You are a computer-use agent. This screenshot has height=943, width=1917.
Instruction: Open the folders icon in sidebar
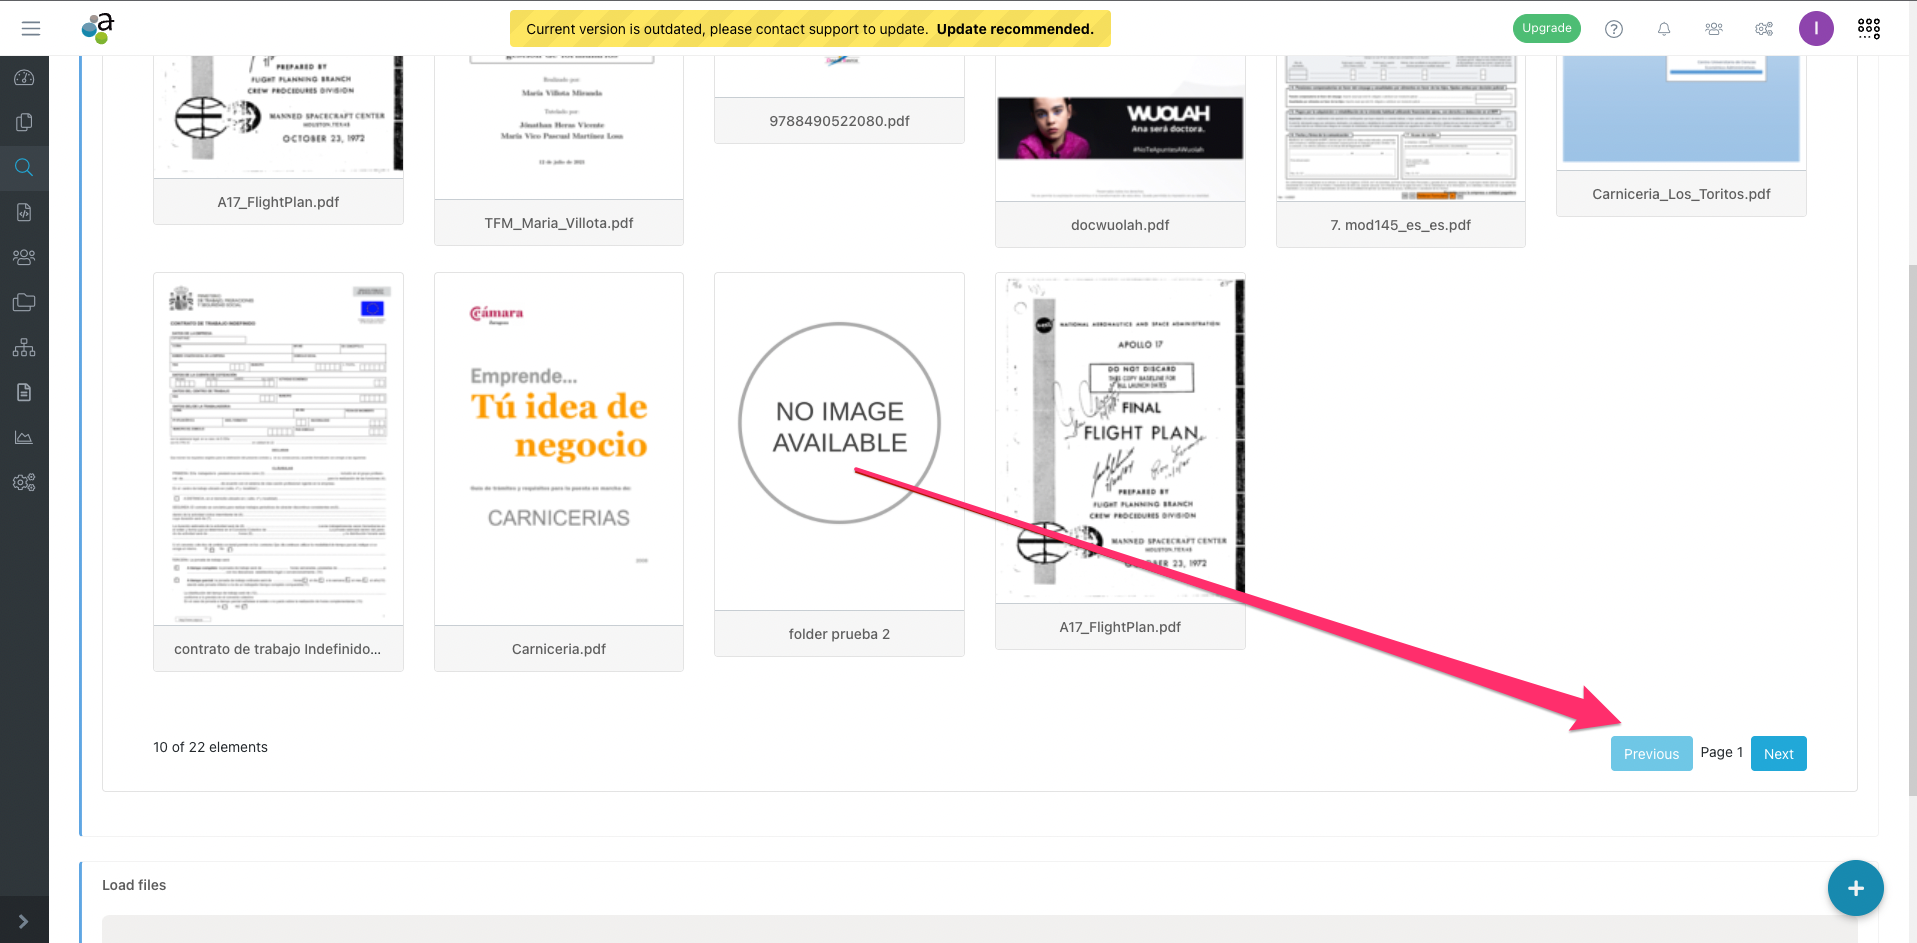(x=24, y=302)
